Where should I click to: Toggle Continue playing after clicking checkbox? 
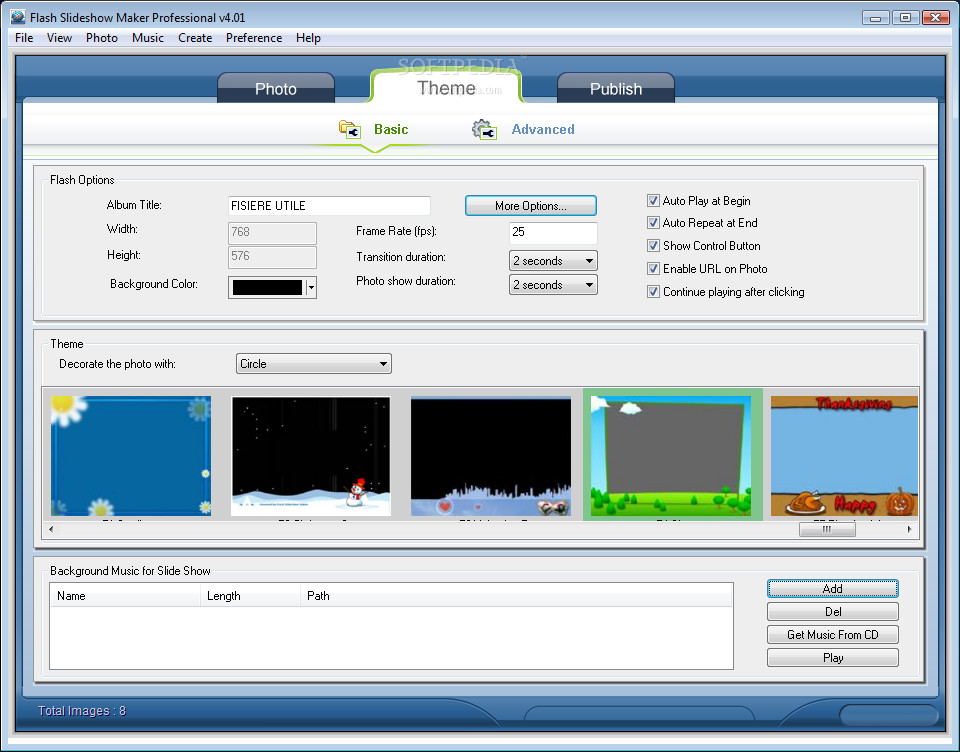[653, 292]
